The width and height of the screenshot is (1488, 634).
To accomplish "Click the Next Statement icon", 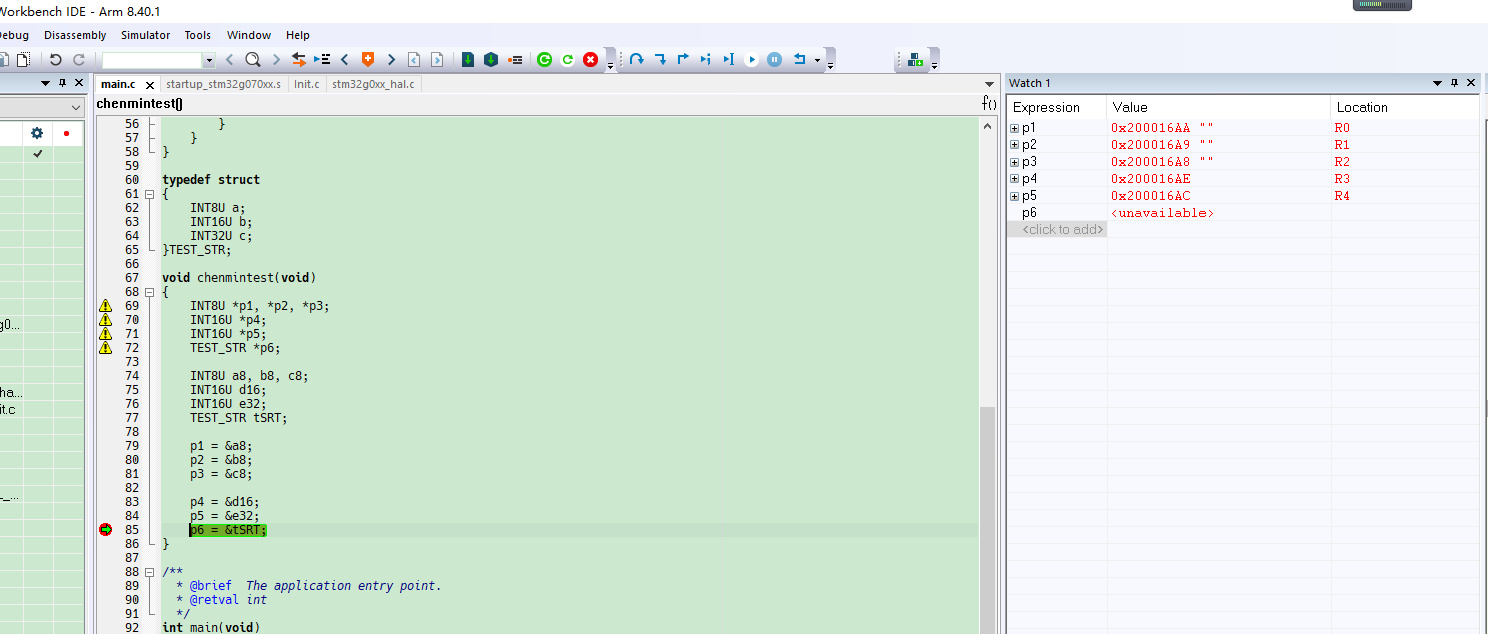I will tap(706, 60).
